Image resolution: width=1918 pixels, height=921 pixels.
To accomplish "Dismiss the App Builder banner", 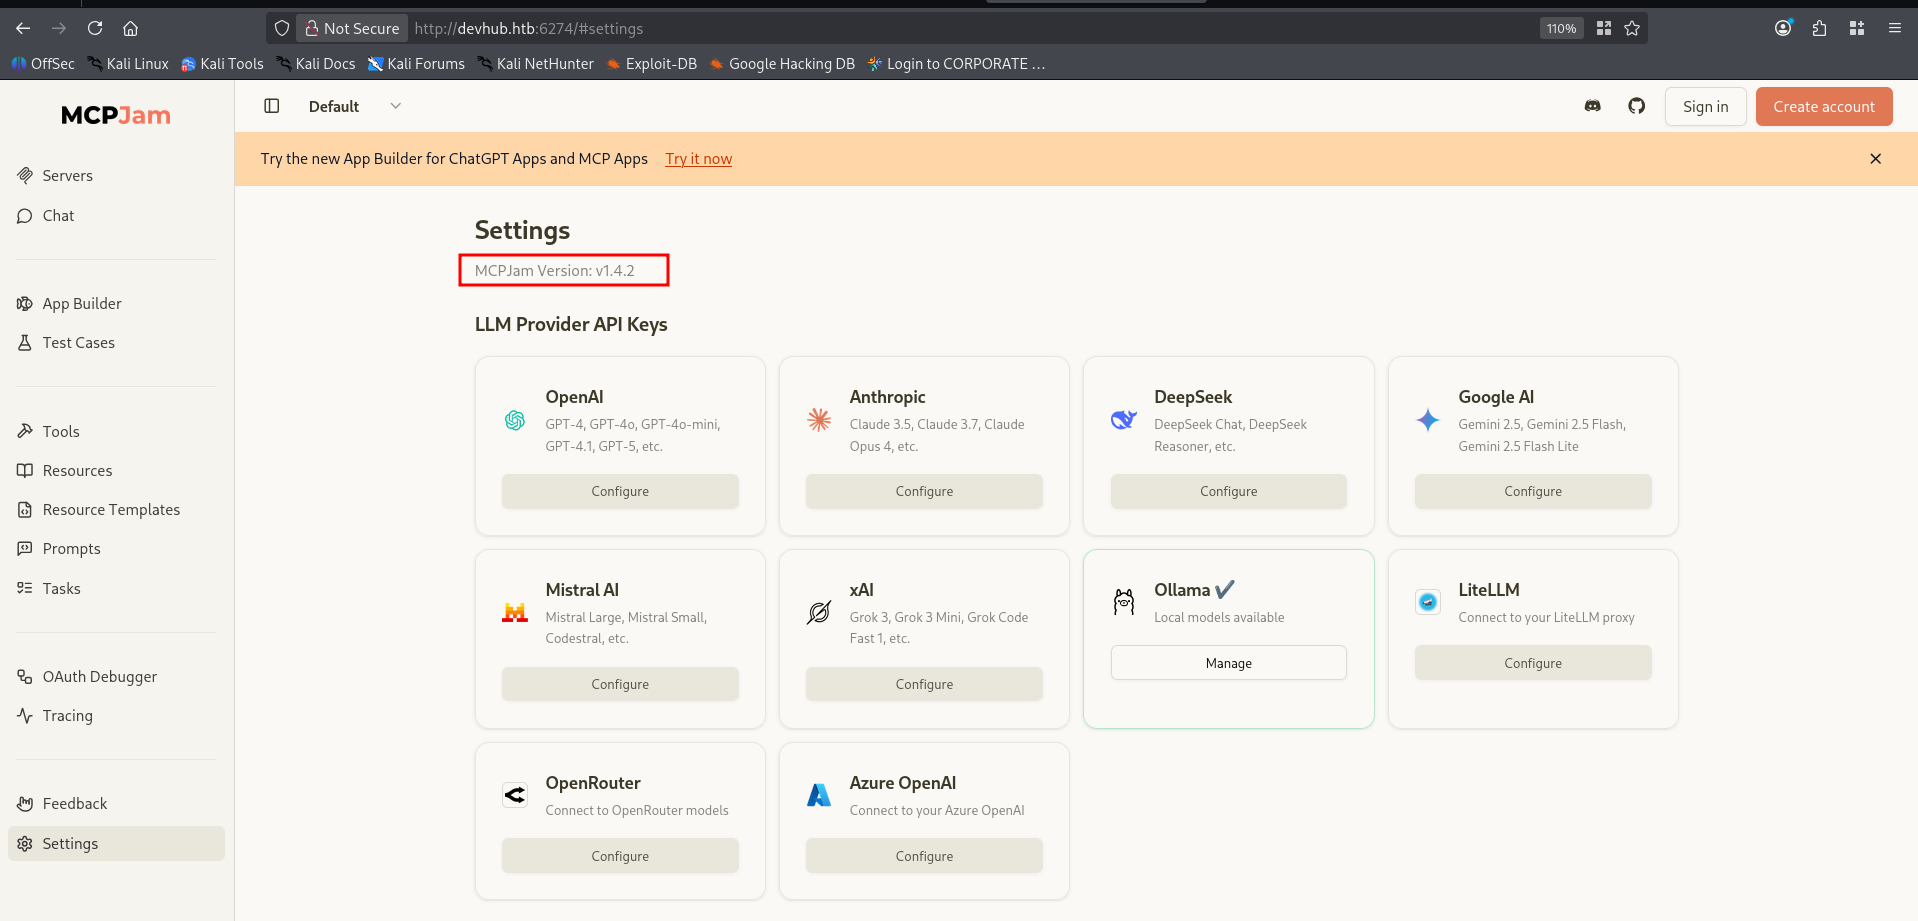I will tap(1875, 159).
